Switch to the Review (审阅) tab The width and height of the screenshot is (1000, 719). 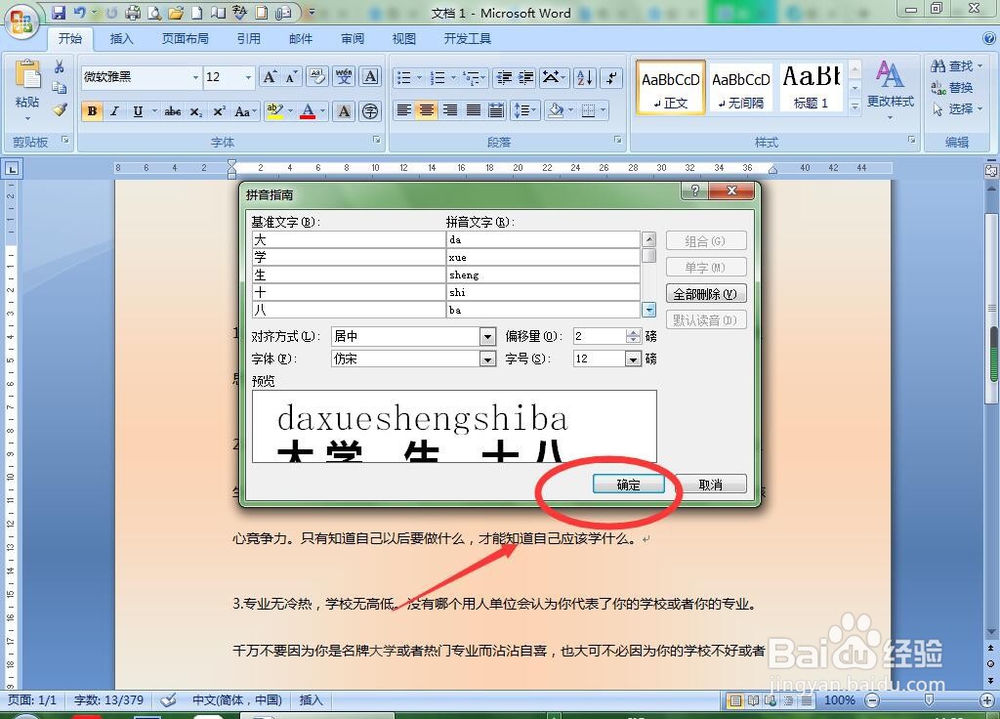coord(352,39)
